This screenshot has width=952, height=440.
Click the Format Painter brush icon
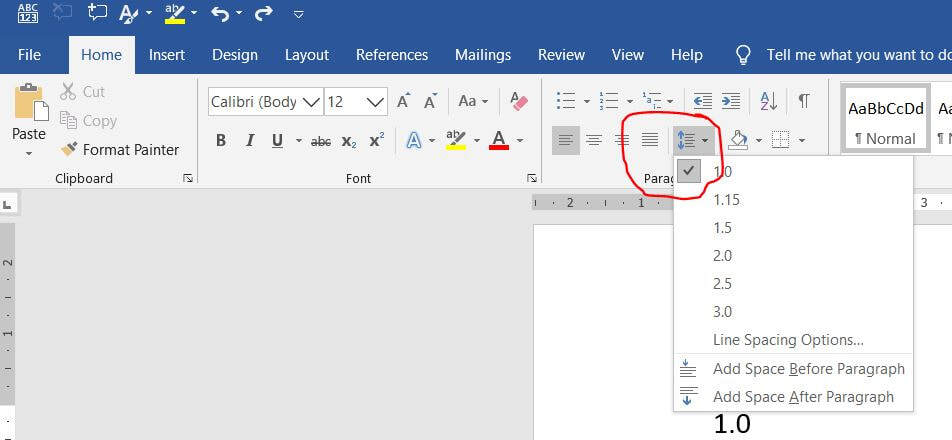[x=69, y=150]
